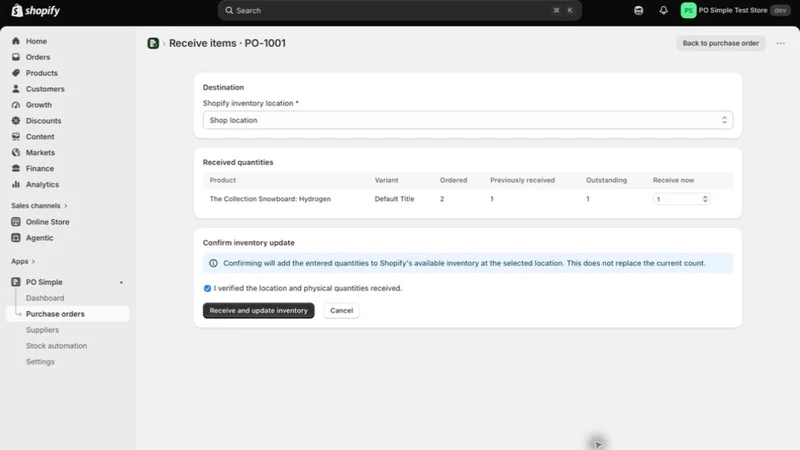Open PO Simple Settings
Screen dimensions: 800x450
click(x=40, y=361)
